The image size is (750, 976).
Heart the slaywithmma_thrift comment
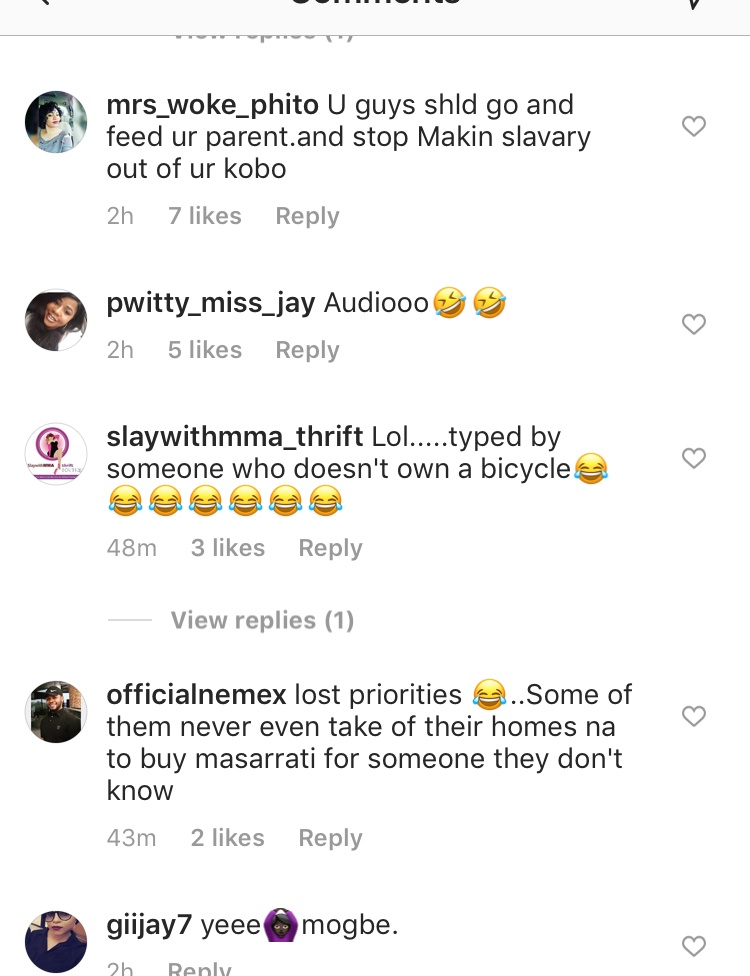click(693, 458)
